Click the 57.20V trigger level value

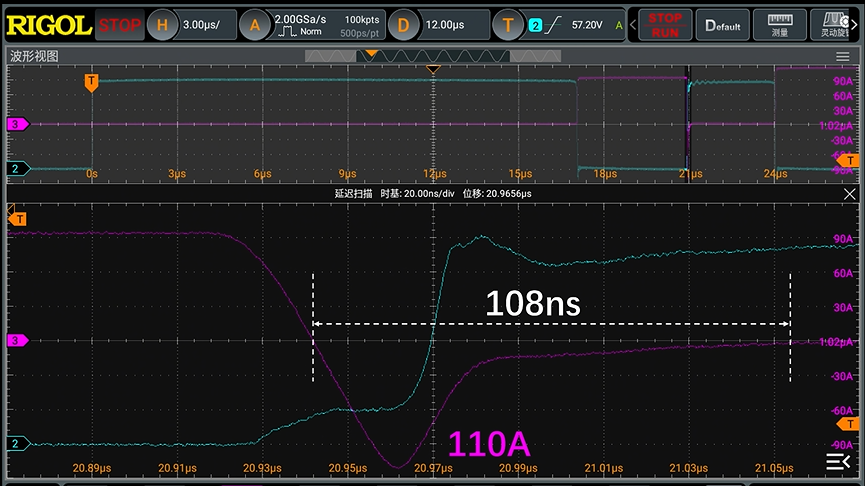(x=587, y=25)
